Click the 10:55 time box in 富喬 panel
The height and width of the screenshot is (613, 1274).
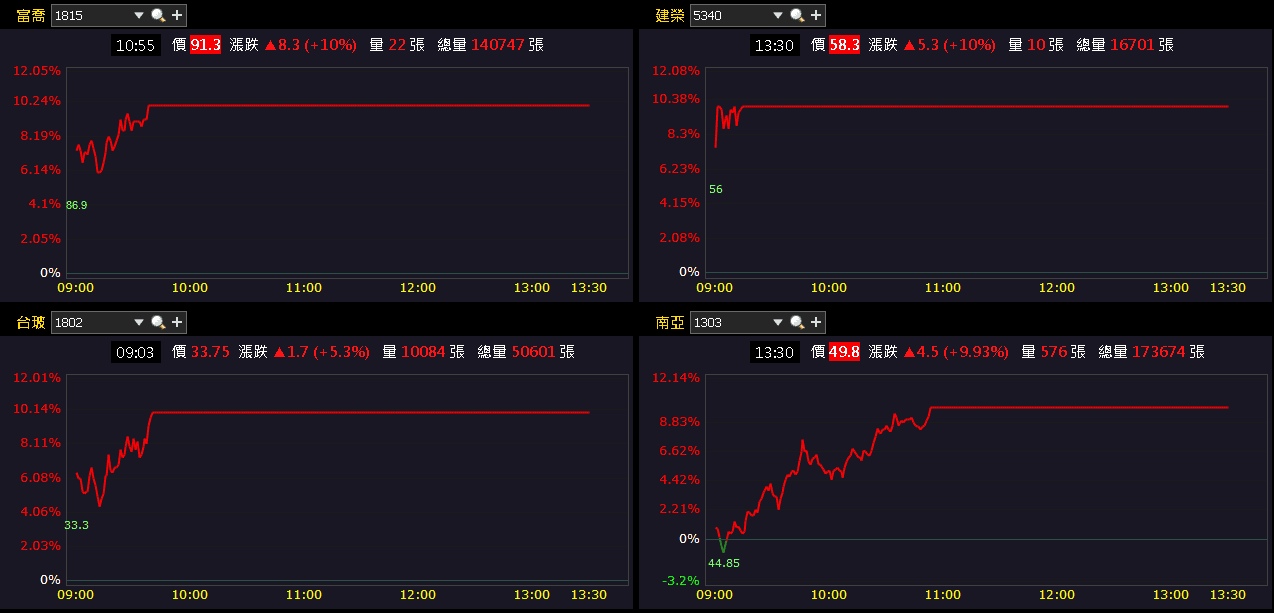click(x=135, y=45)
